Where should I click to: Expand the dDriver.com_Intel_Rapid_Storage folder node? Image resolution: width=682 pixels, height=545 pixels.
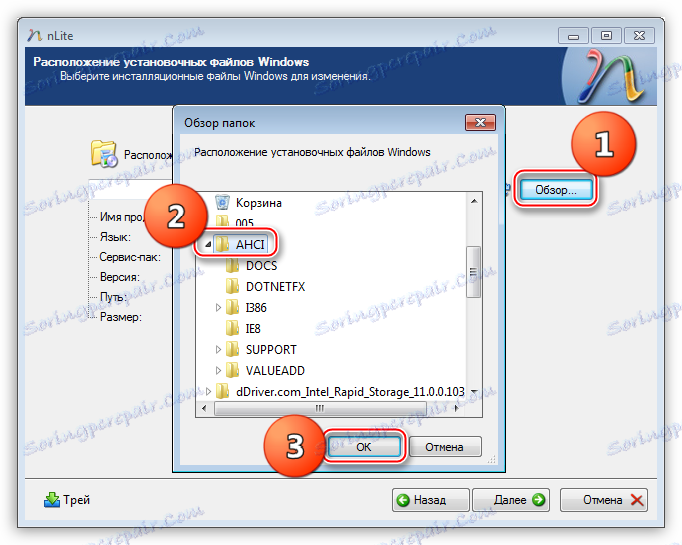208,391
